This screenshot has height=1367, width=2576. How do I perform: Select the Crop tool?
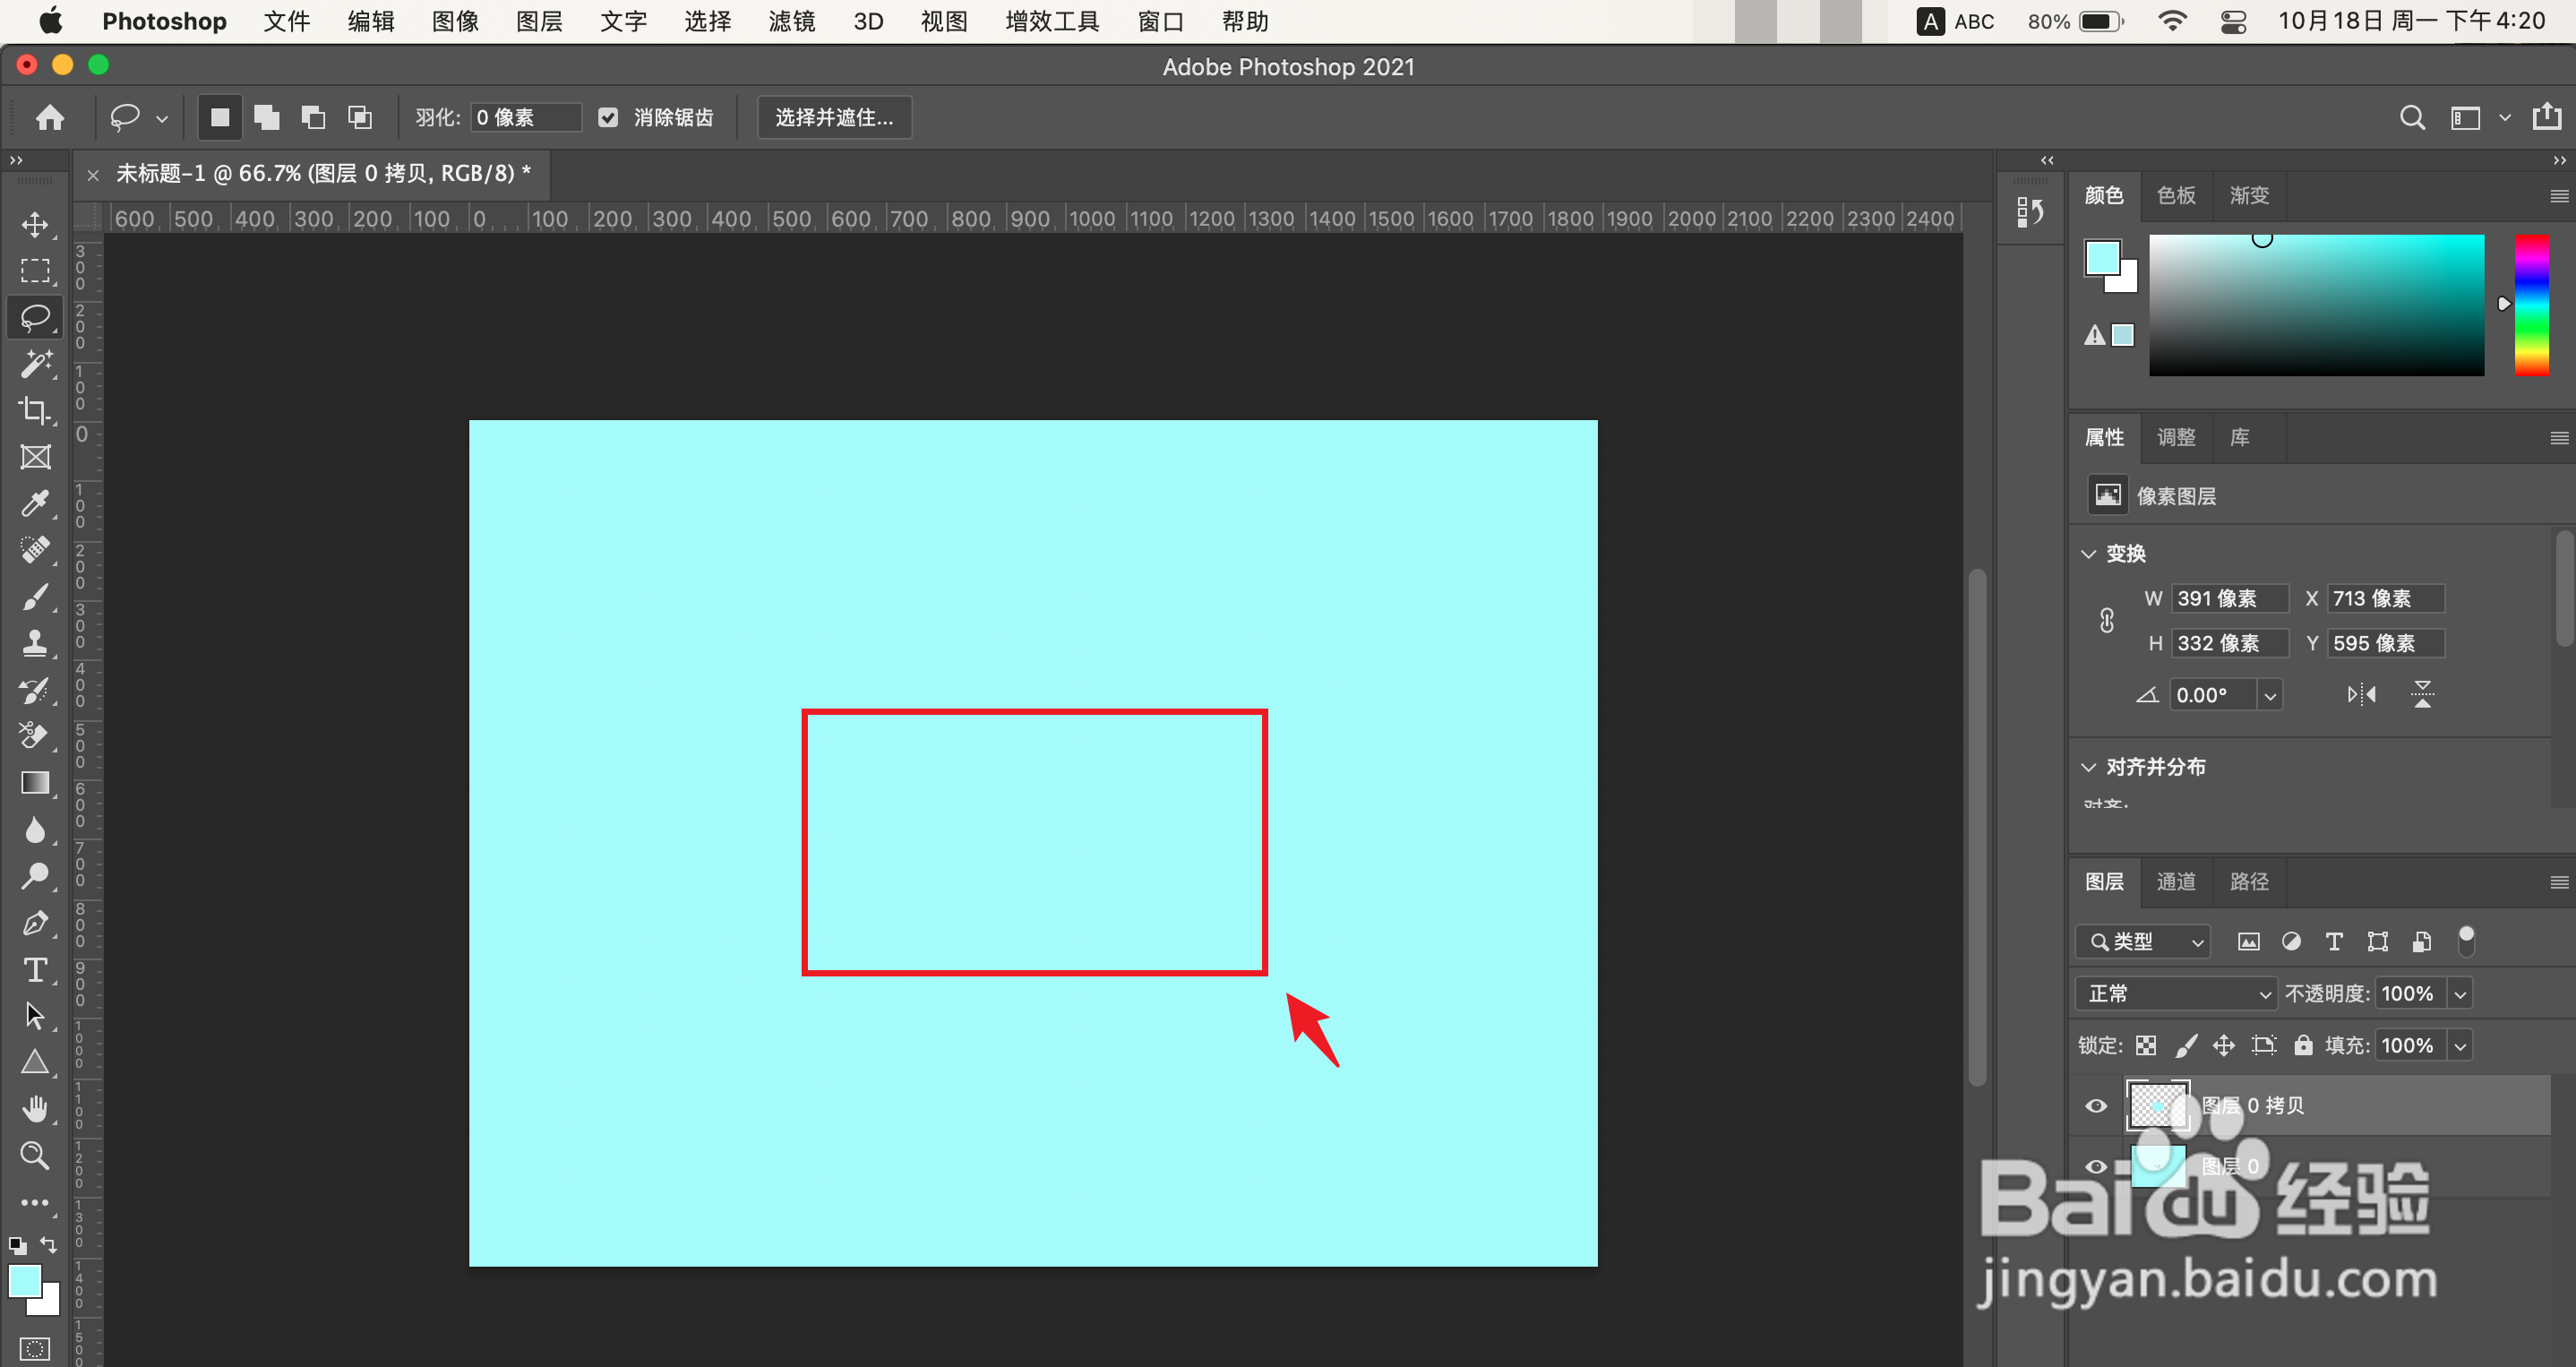(35, 410)
